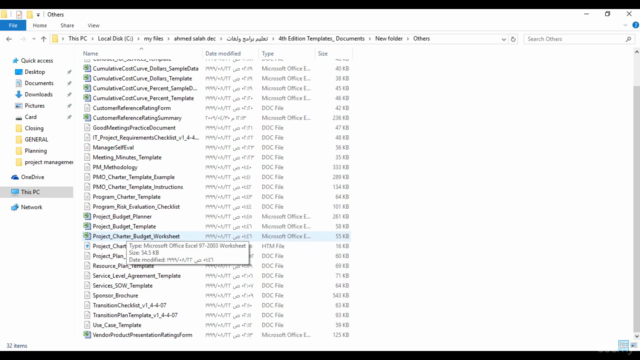Click document icon of GoodMeetingsPracticeDocument
640x360 pixels.
pos(87,127)
